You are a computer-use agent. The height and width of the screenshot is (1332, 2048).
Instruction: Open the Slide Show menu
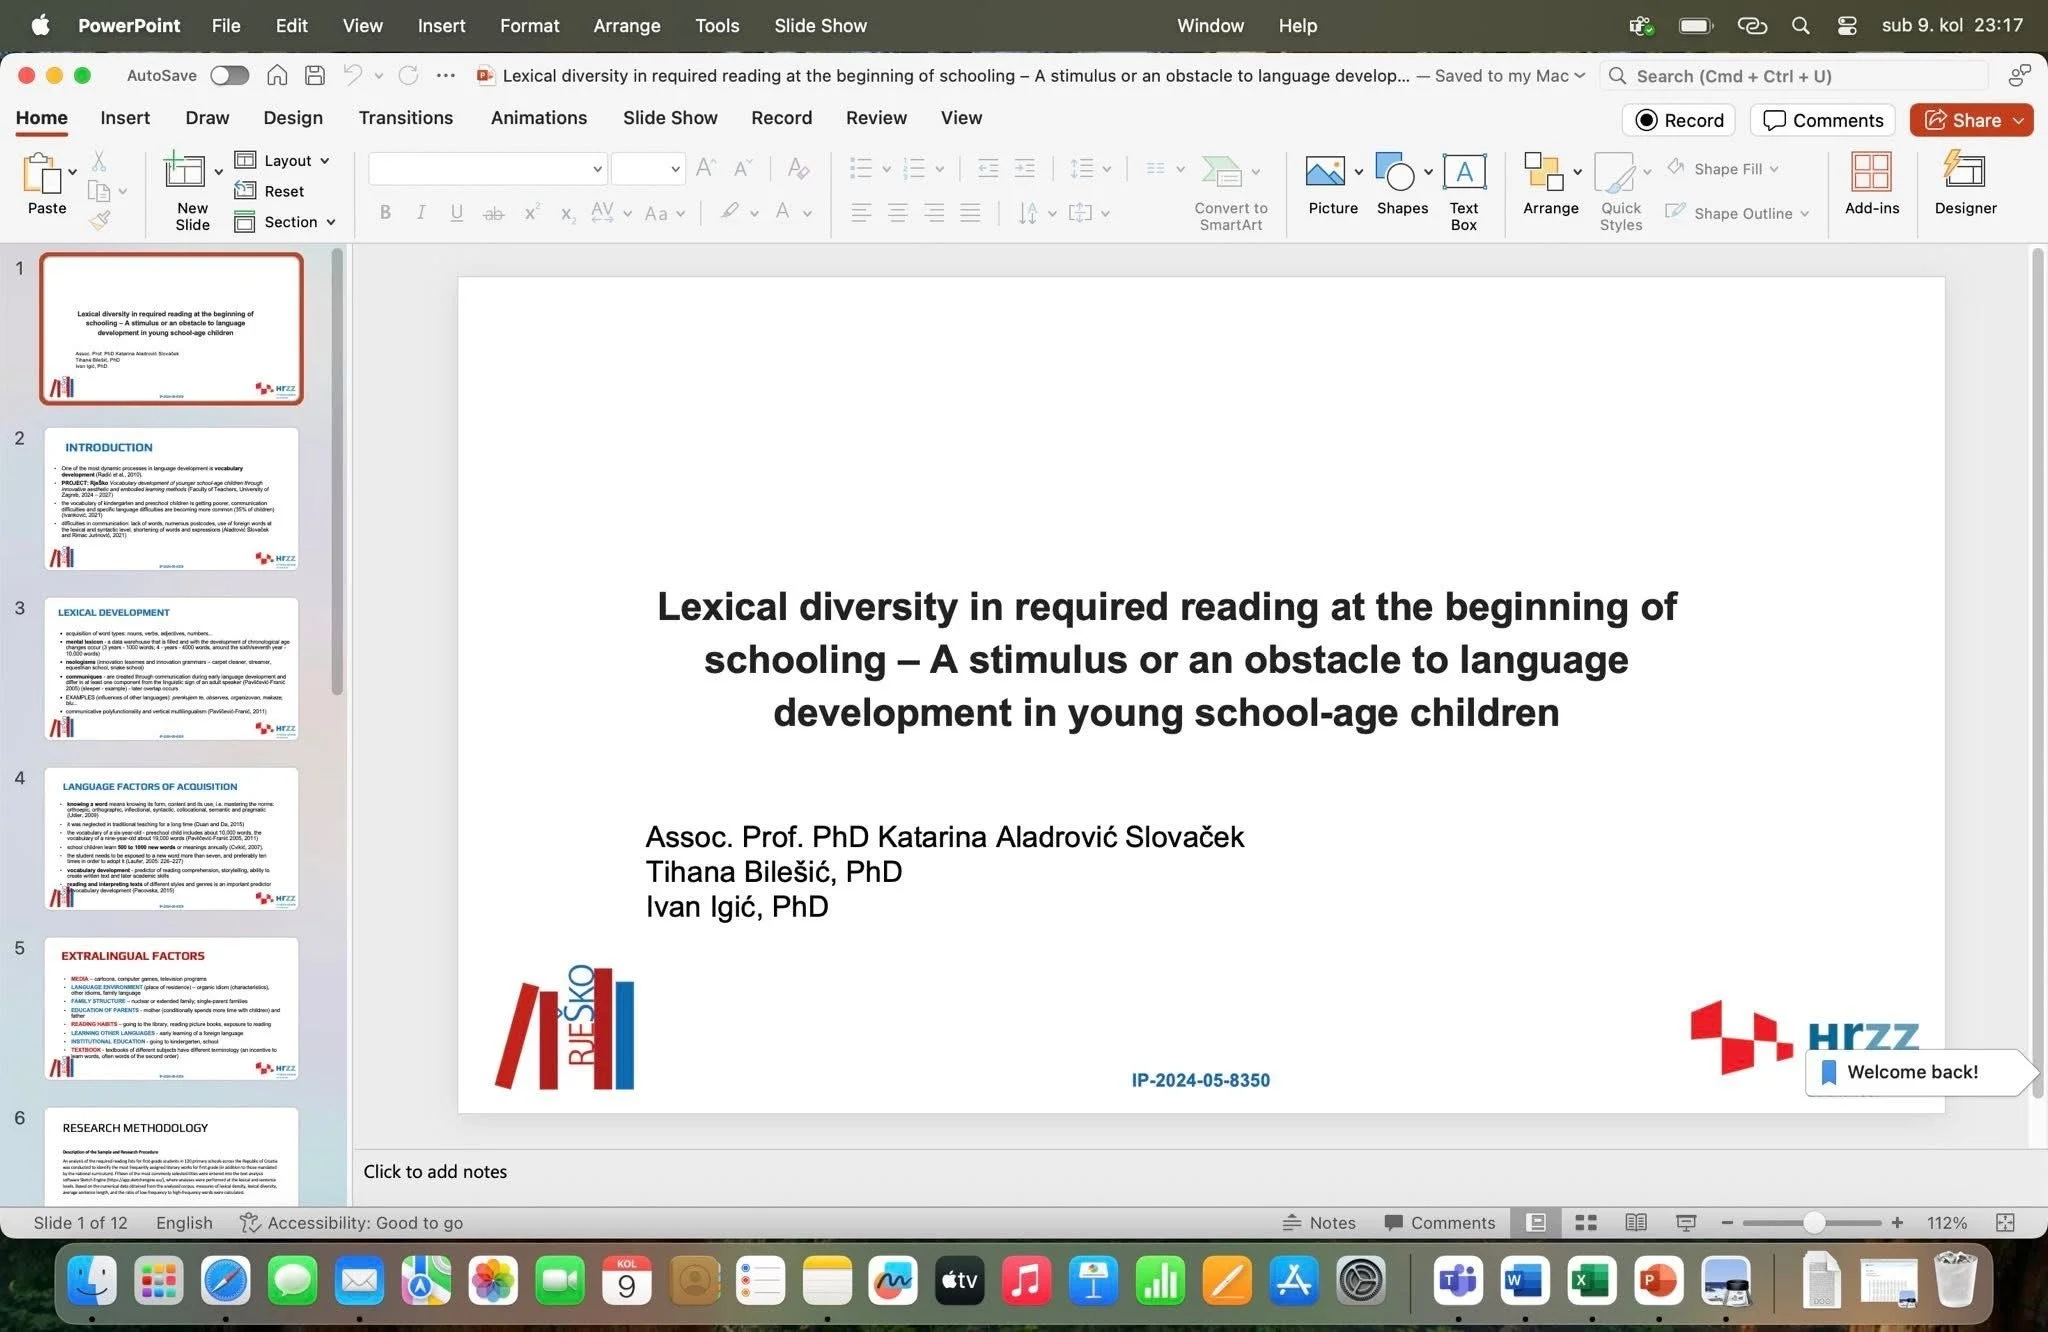[820, 26]
